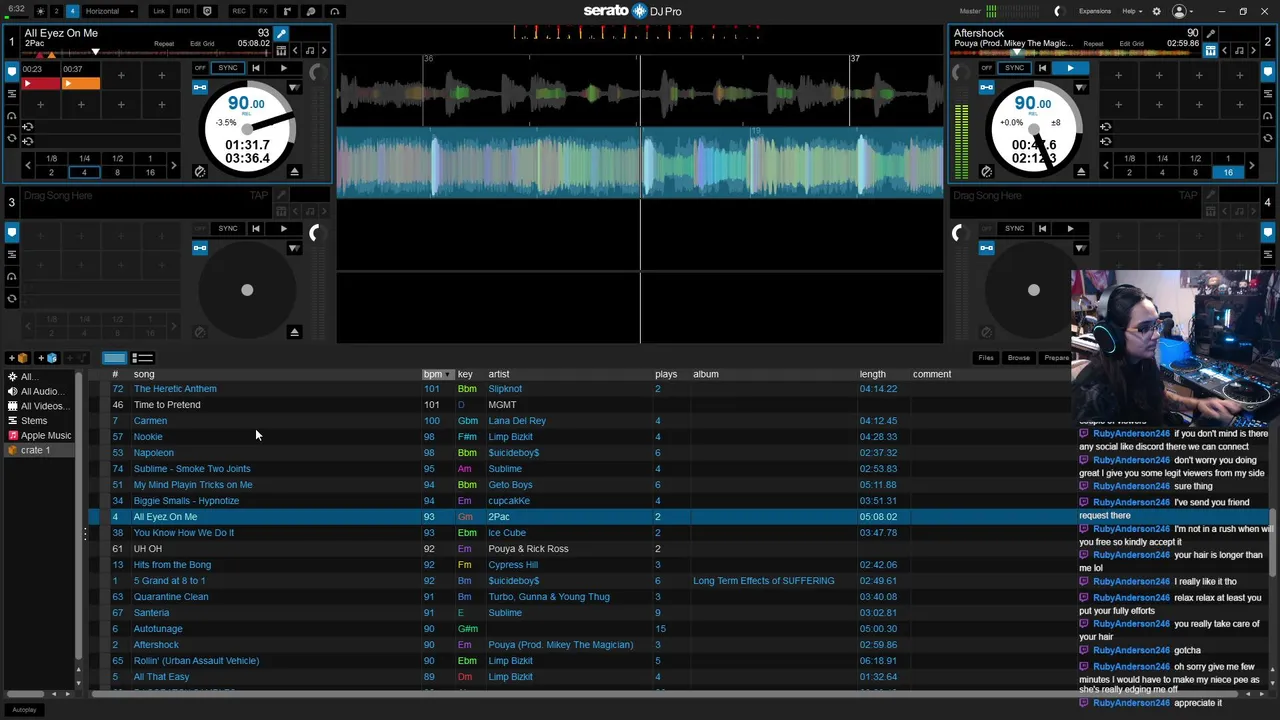The width and height of the screenshot is (1280, 720).
Task: Trigger the red 00:23 cue point
Action: tap(42, 84)
